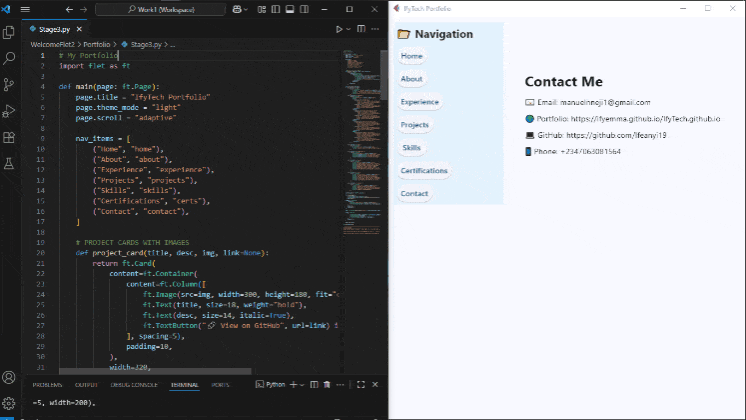
Task: Customize layout via the layout icon
Action: click(262, 9)
